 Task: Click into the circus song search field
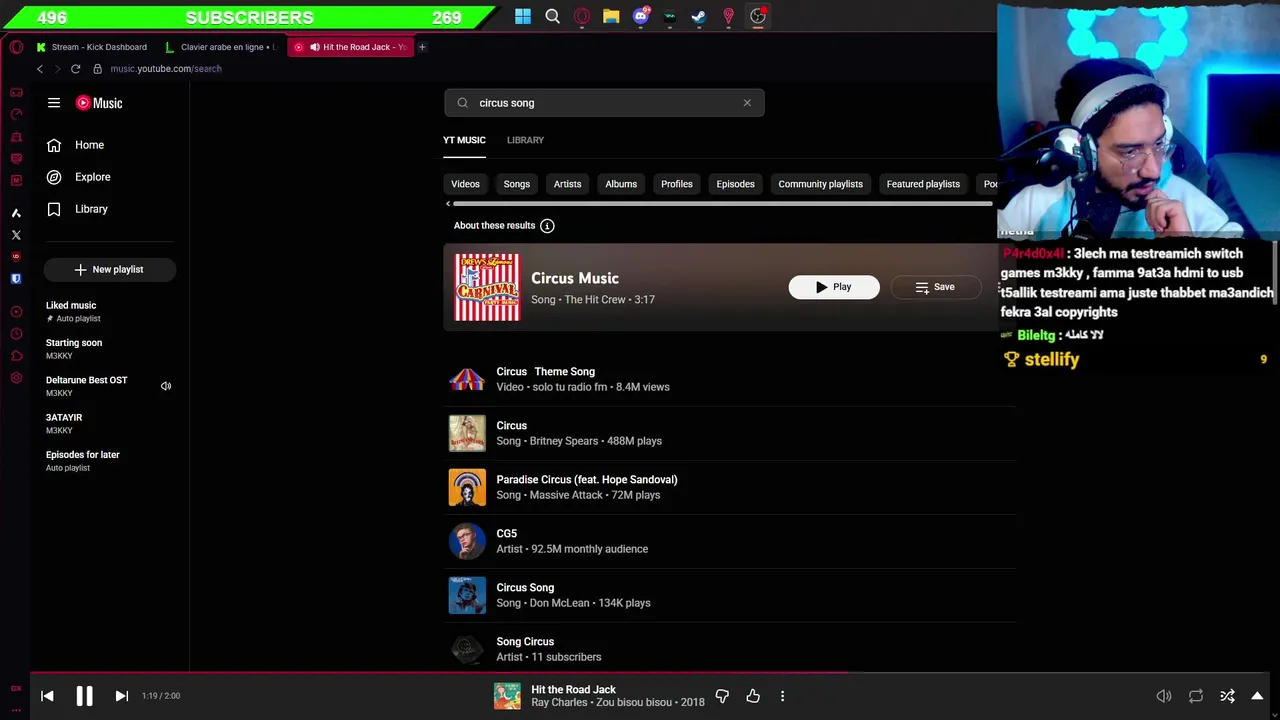point(605,103)
